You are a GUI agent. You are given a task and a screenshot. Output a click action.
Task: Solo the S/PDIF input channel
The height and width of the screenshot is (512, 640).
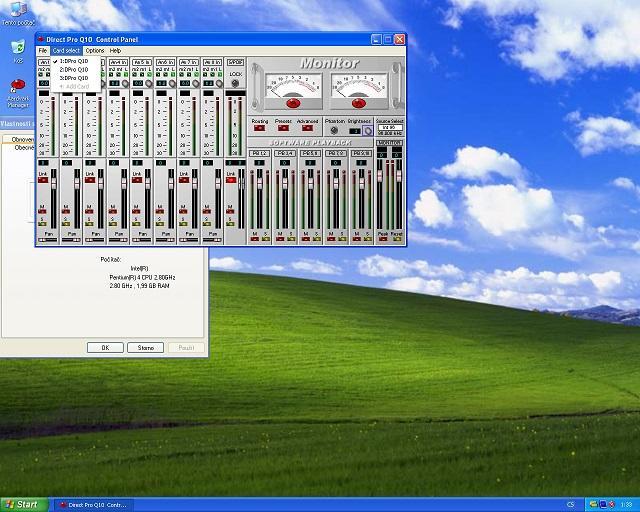(230, 224)
